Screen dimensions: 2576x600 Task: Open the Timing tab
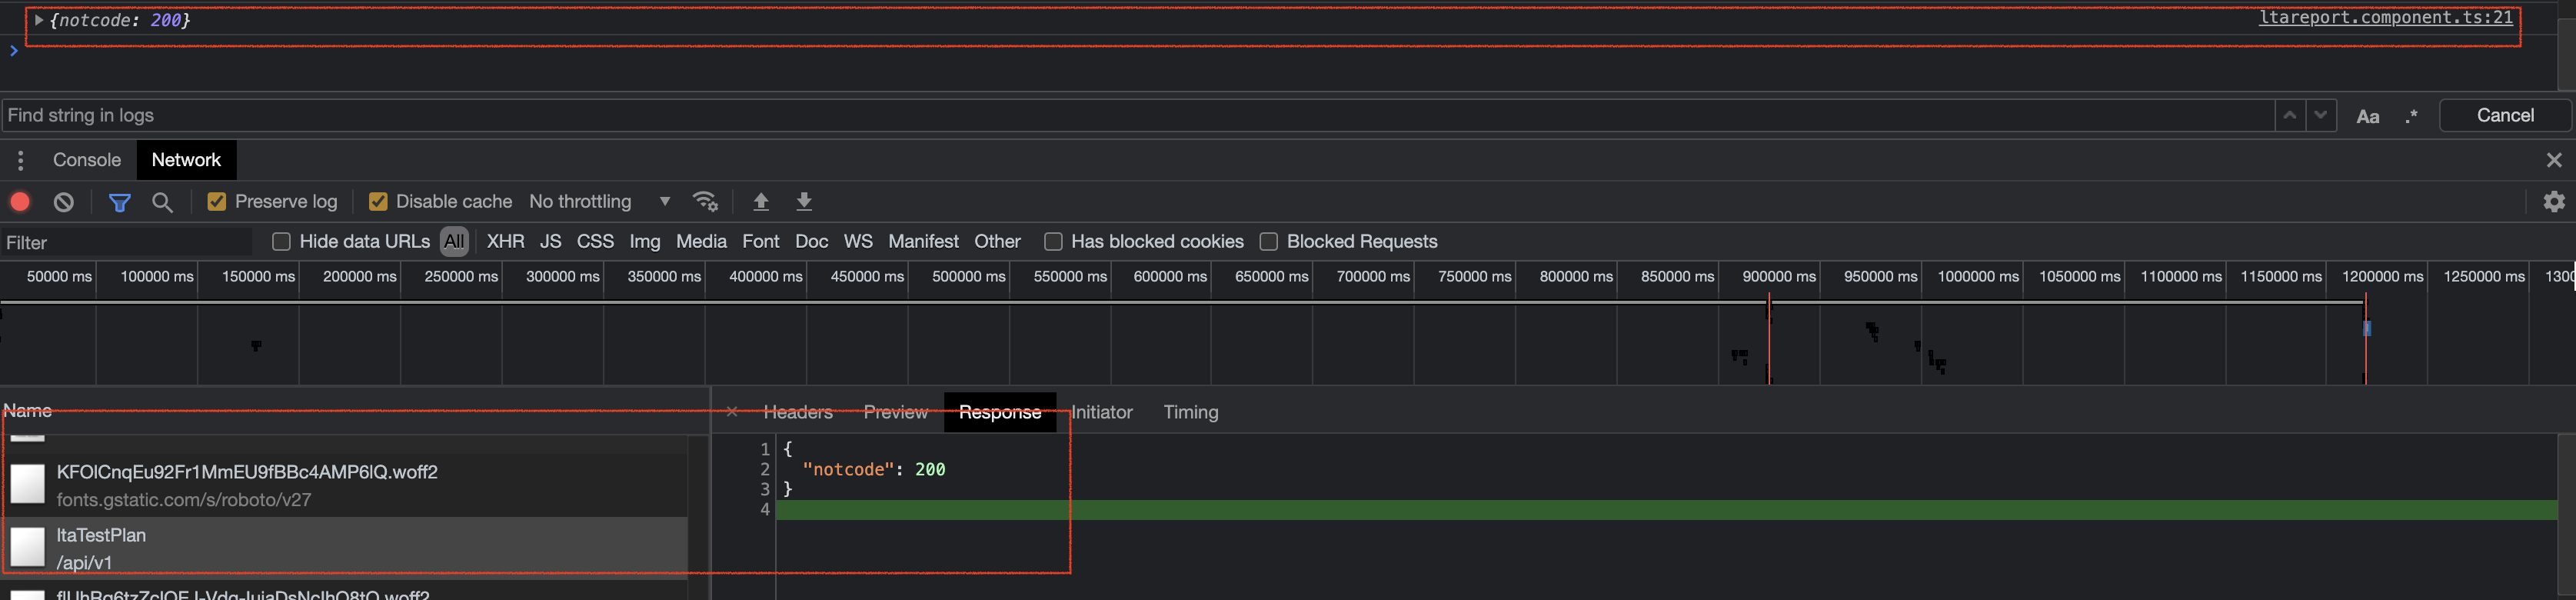(x=1191, y=412)
